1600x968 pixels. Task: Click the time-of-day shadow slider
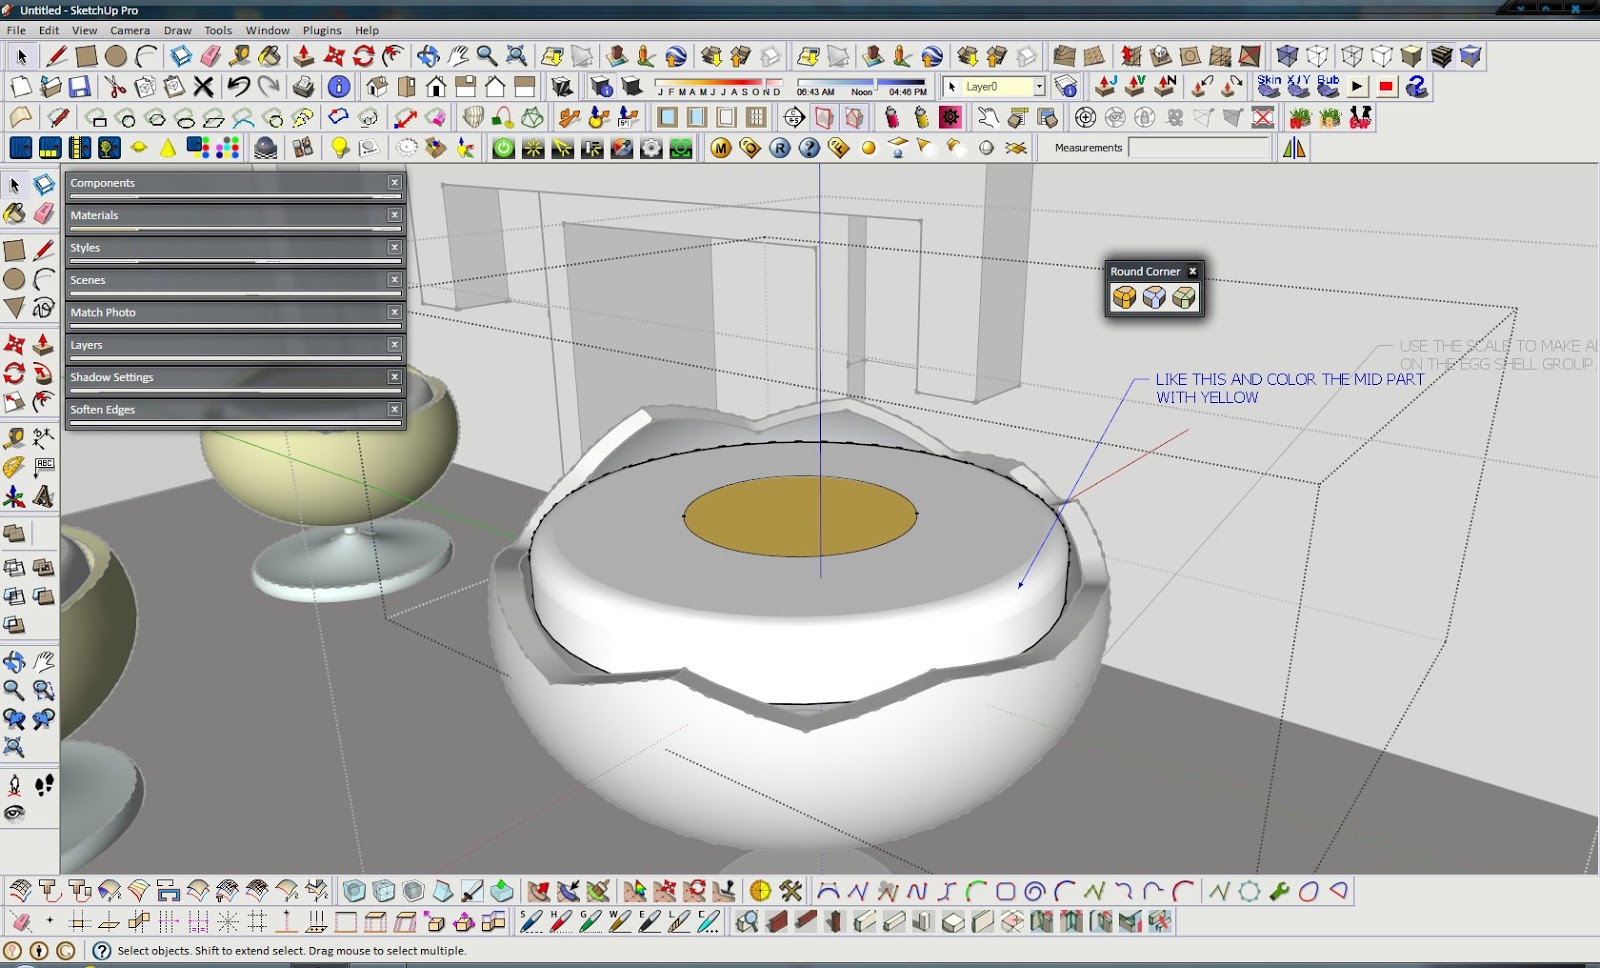click(862, 82)
